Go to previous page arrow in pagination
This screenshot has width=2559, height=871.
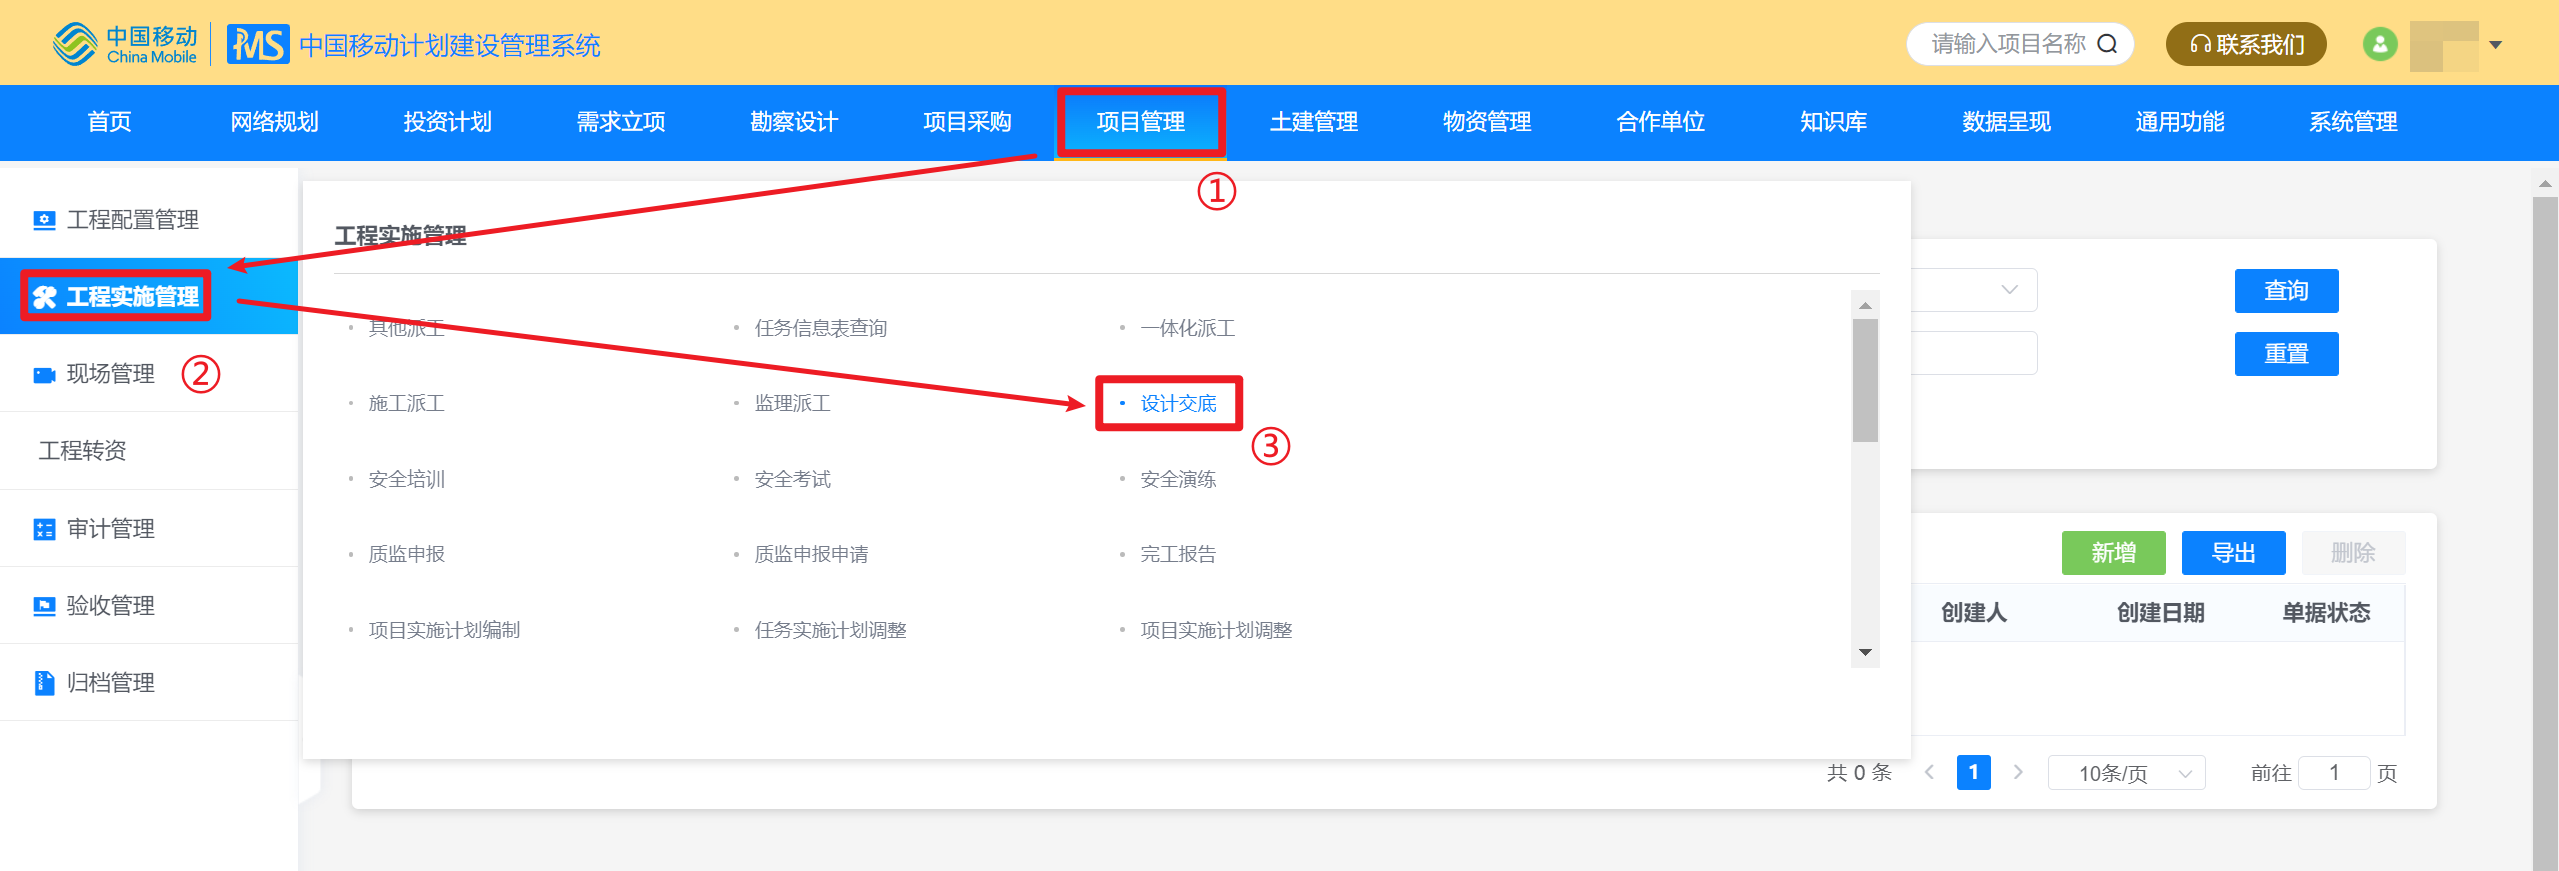click(x=1929, y=772)
